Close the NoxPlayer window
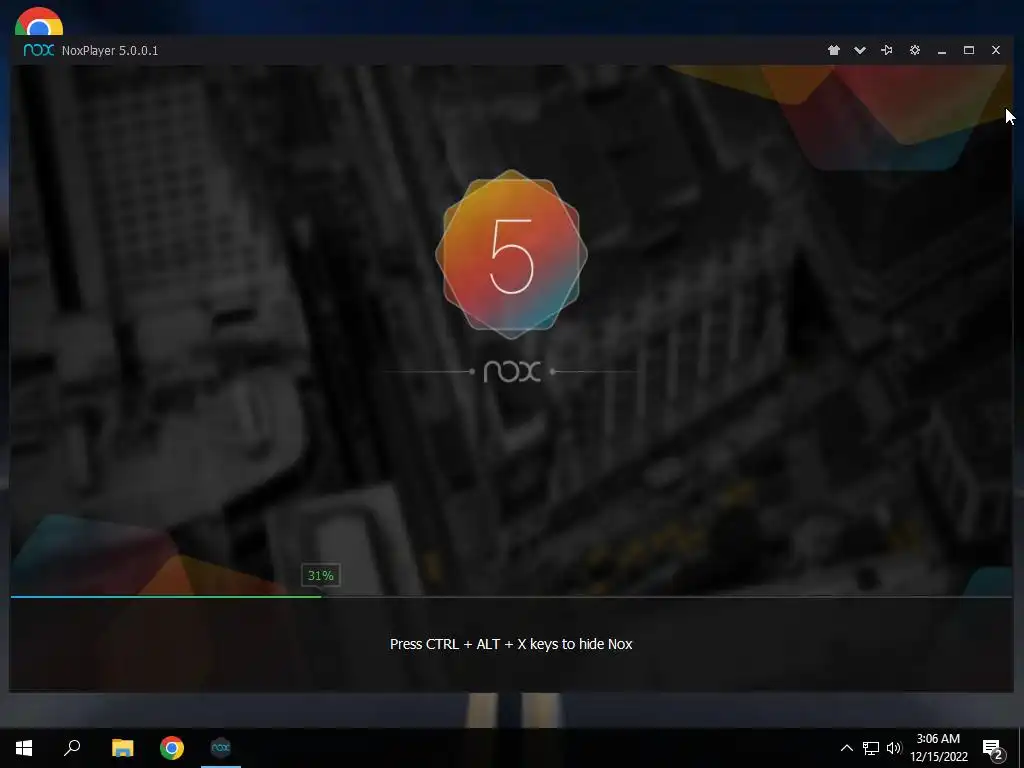1024x768 pixels. pyautogui.click(x=996, y=50)
